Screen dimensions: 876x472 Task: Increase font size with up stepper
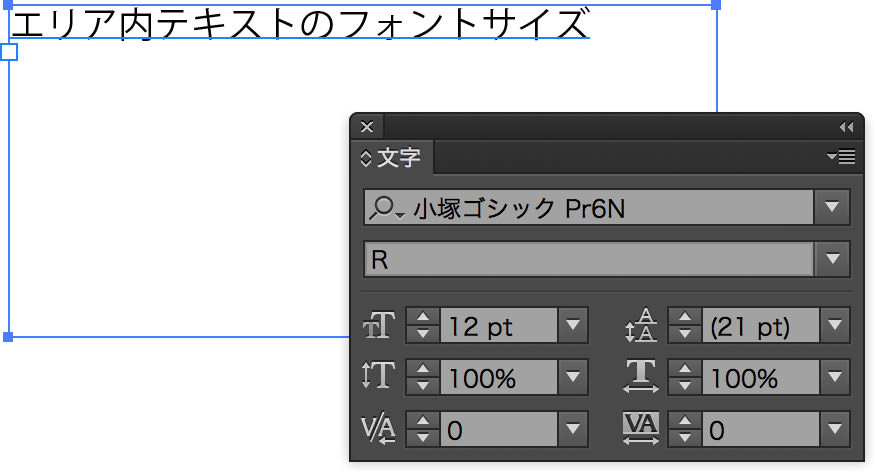(423, 317)
